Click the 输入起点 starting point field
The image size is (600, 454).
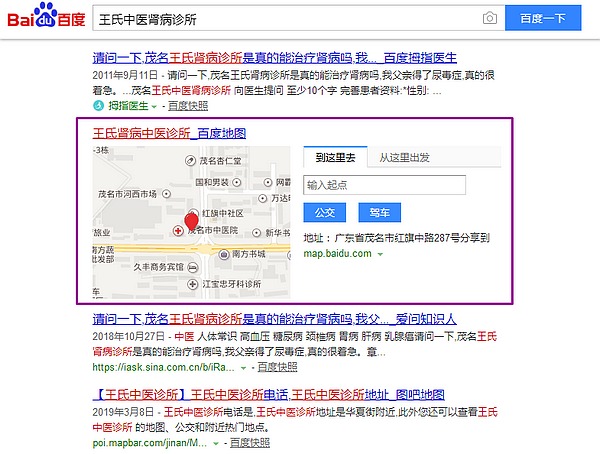coord(384,185)
